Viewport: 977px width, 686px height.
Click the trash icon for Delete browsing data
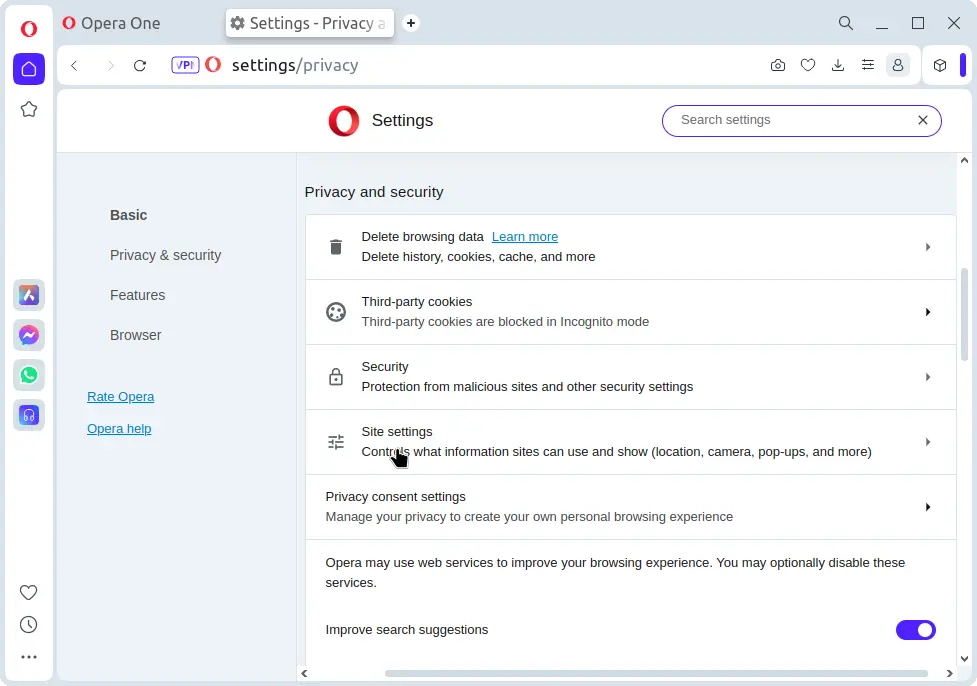336,247
